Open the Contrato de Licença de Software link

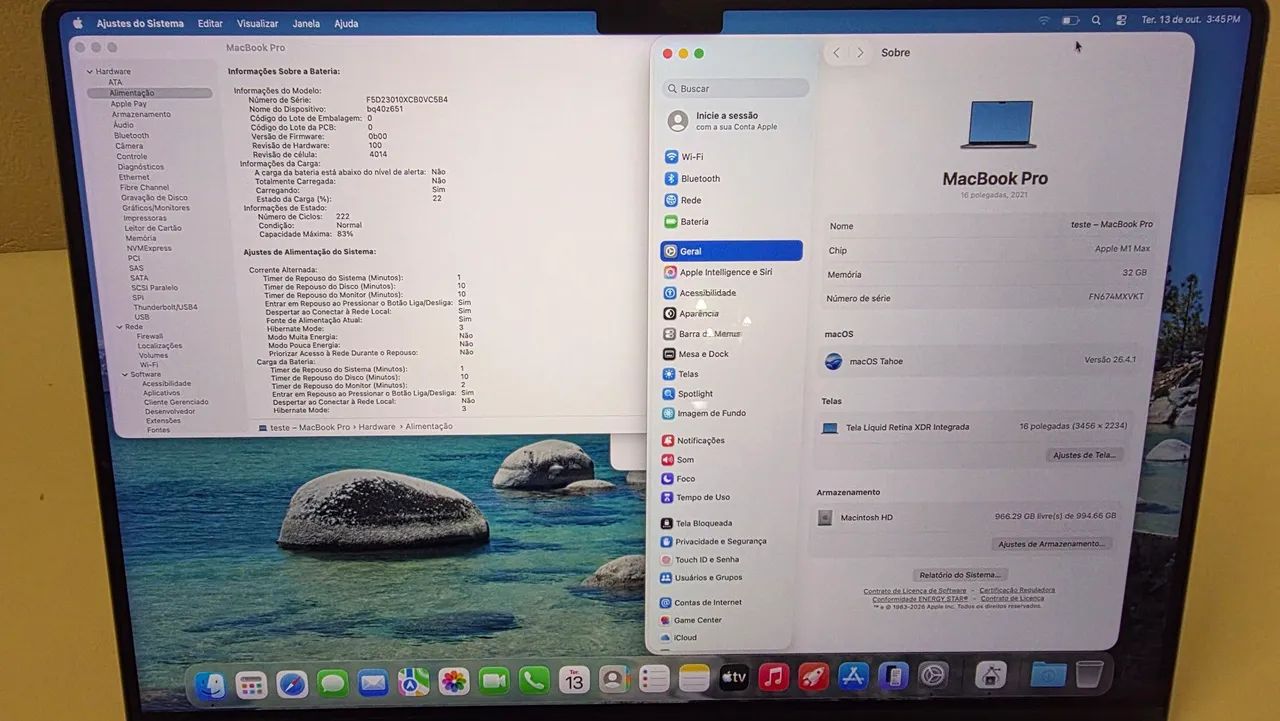click(x=914, y=591)
